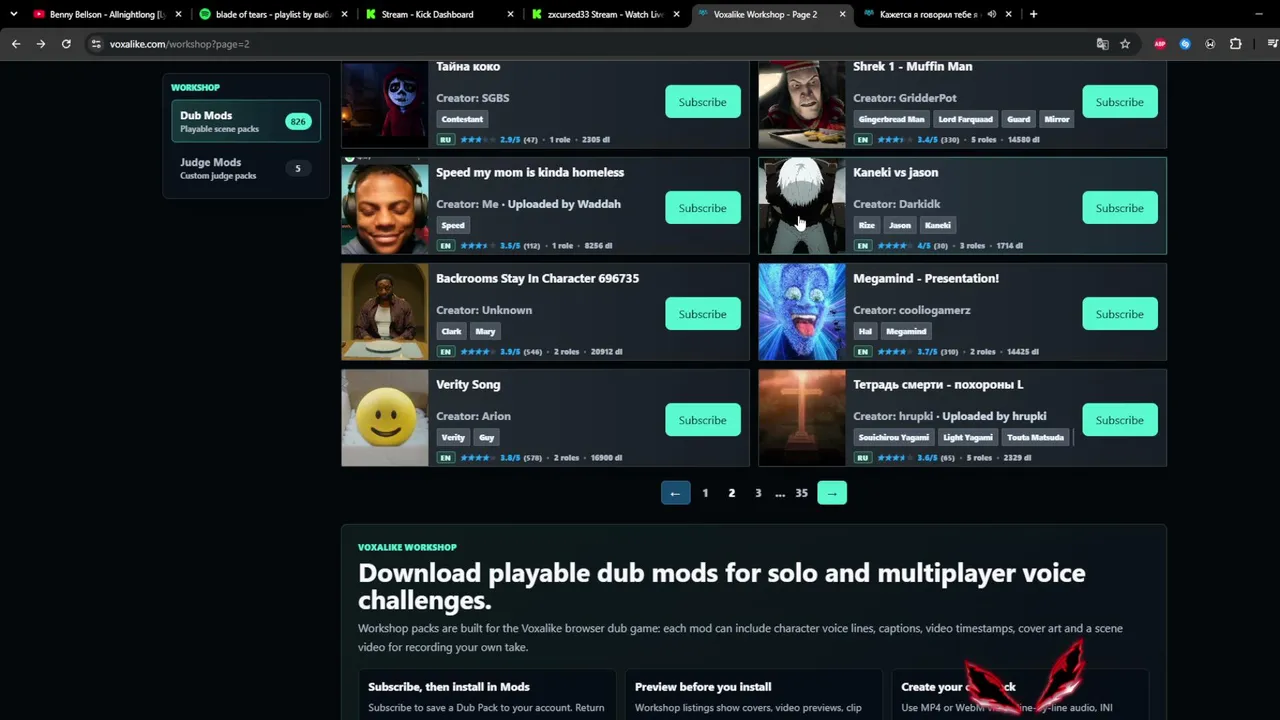Click the Gingerbread Man role tag

point(891,119)
